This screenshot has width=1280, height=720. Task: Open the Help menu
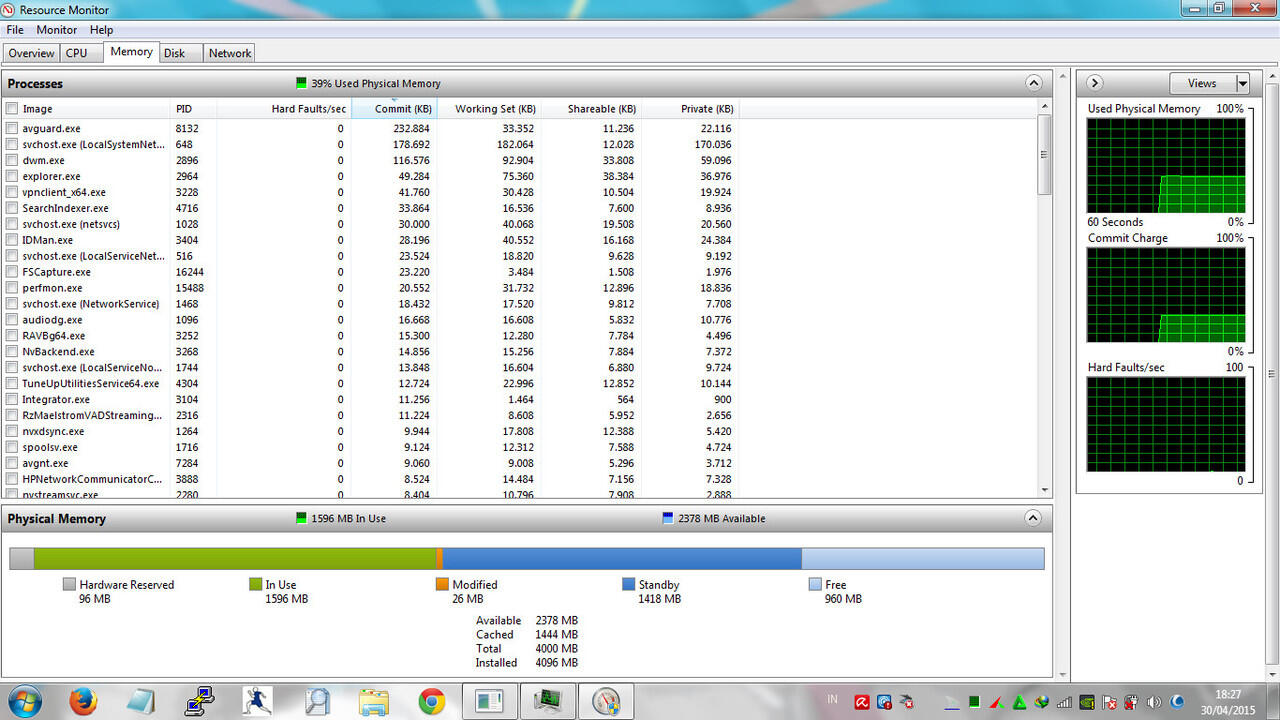tap(101, 30)
